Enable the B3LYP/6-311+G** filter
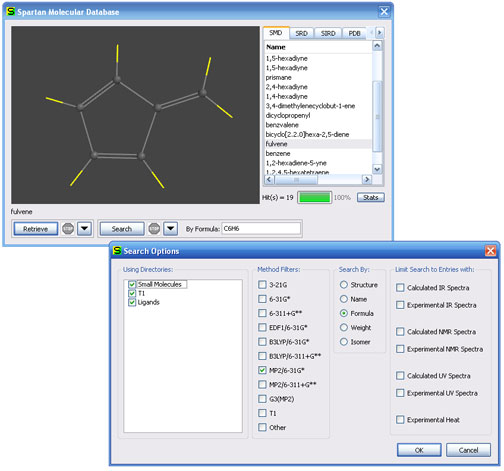This screenshot has height=471, width=504. tap(262, 356)
